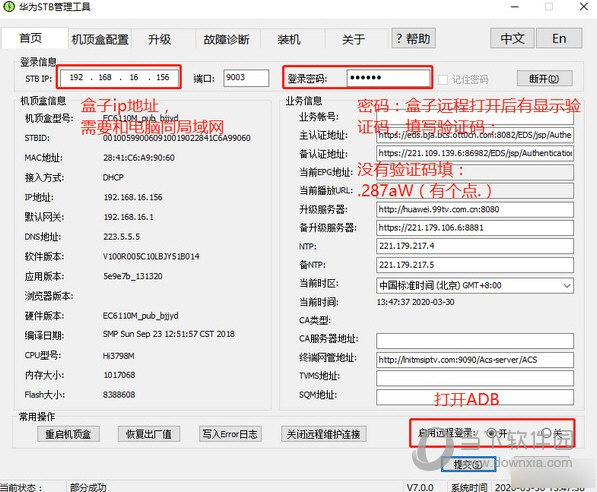Click the 内存大小 value 1017068

pos(120,375)
